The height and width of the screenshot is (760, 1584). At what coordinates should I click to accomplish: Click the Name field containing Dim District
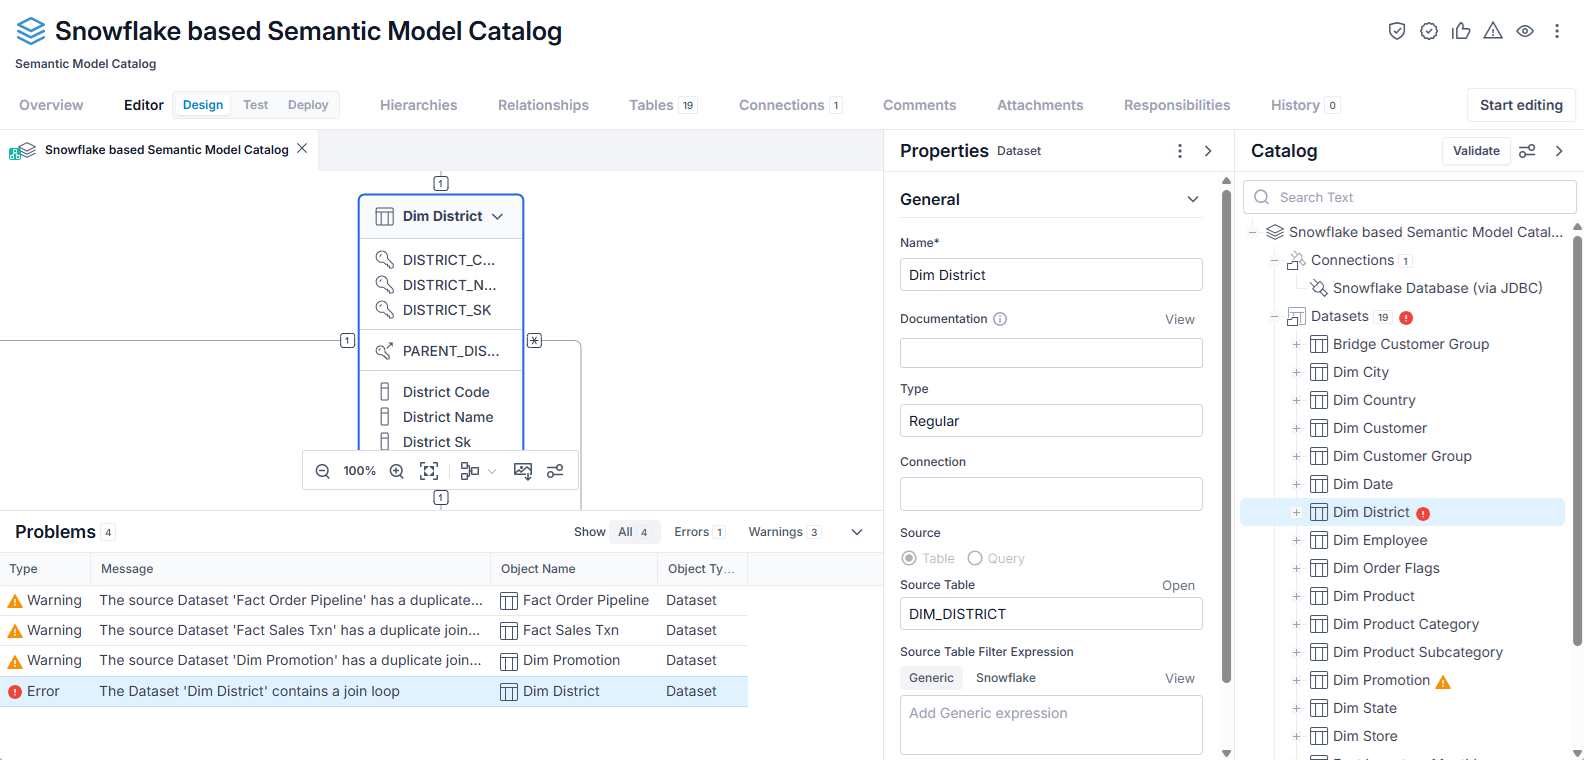(1051, 275)
